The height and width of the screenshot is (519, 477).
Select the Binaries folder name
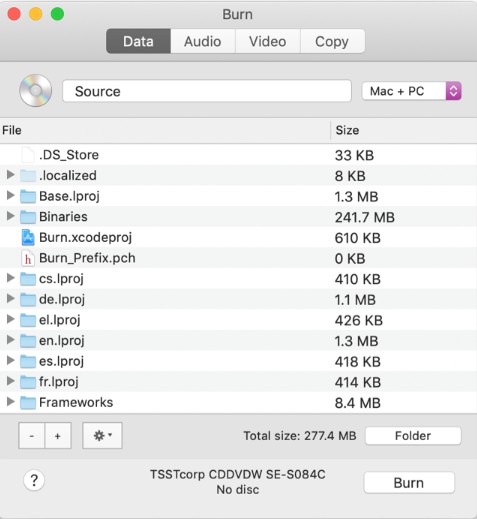point(63,217)
